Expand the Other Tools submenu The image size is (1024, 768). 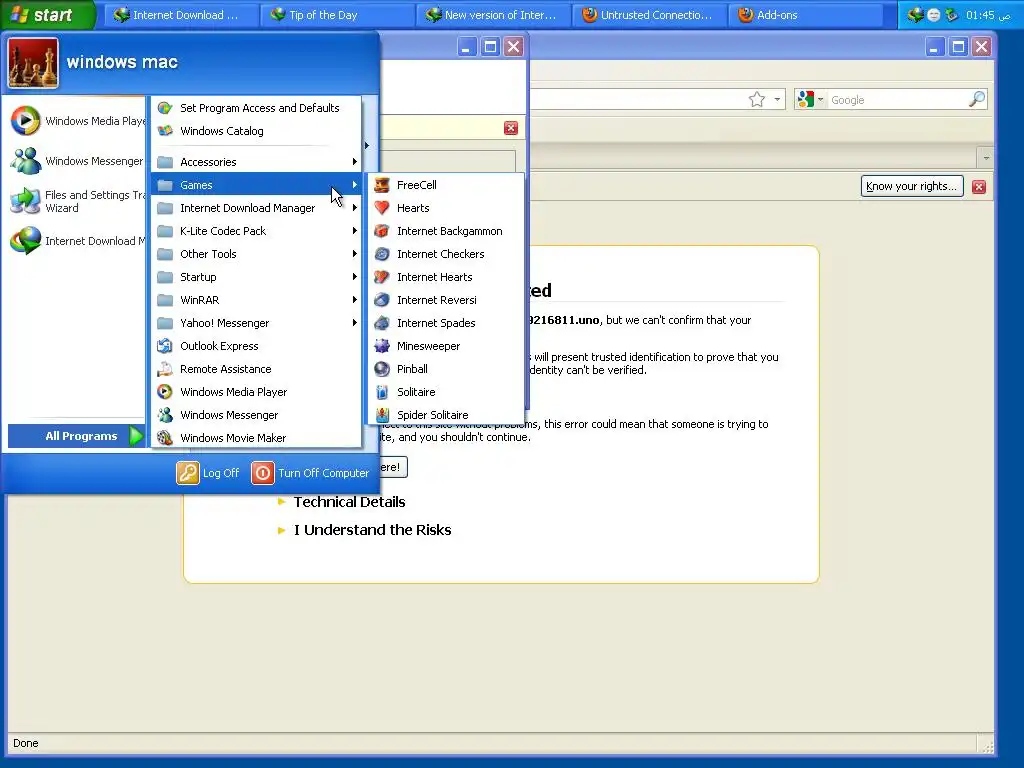pos(256,253)
